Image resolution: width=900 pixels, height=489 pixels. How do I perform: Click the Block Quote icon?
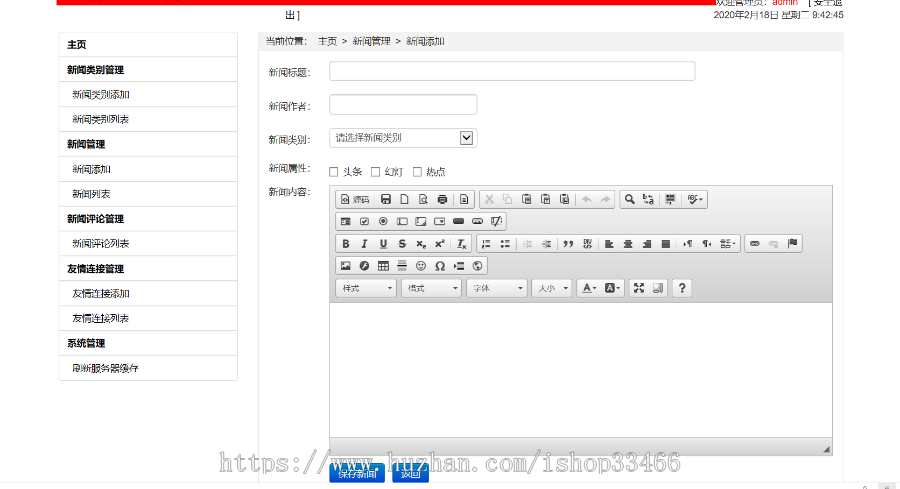(568, 244)
